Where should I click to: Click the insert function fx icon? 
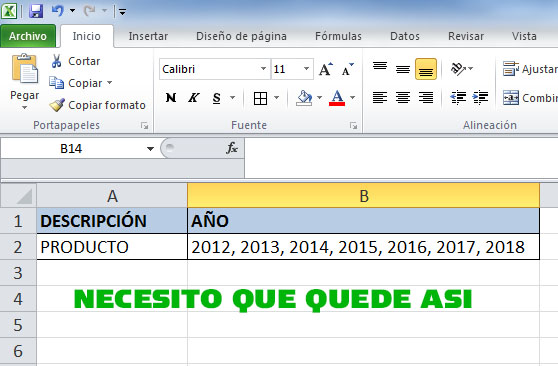tap(232, 148)
